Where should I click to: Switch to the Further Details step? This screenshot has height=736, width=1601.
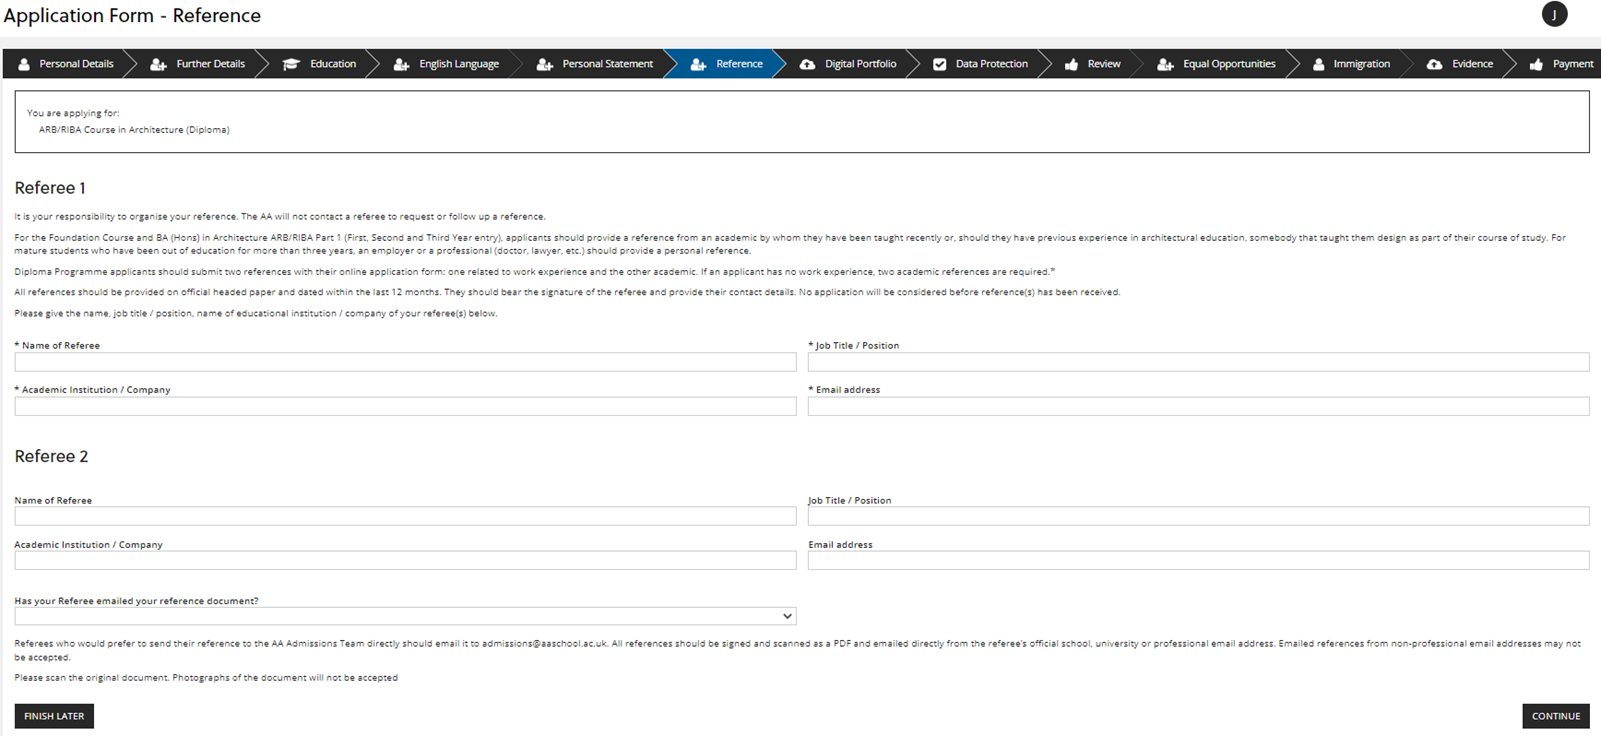[210, 64]
